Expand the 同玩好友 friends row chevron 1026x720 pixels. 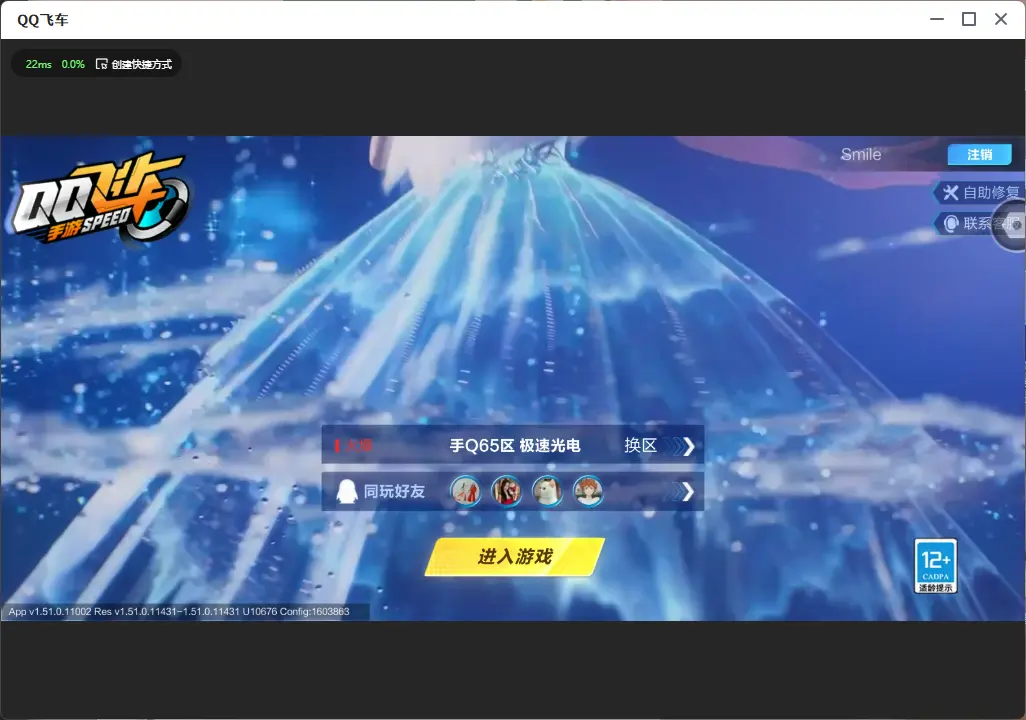(x=682, y=492)
